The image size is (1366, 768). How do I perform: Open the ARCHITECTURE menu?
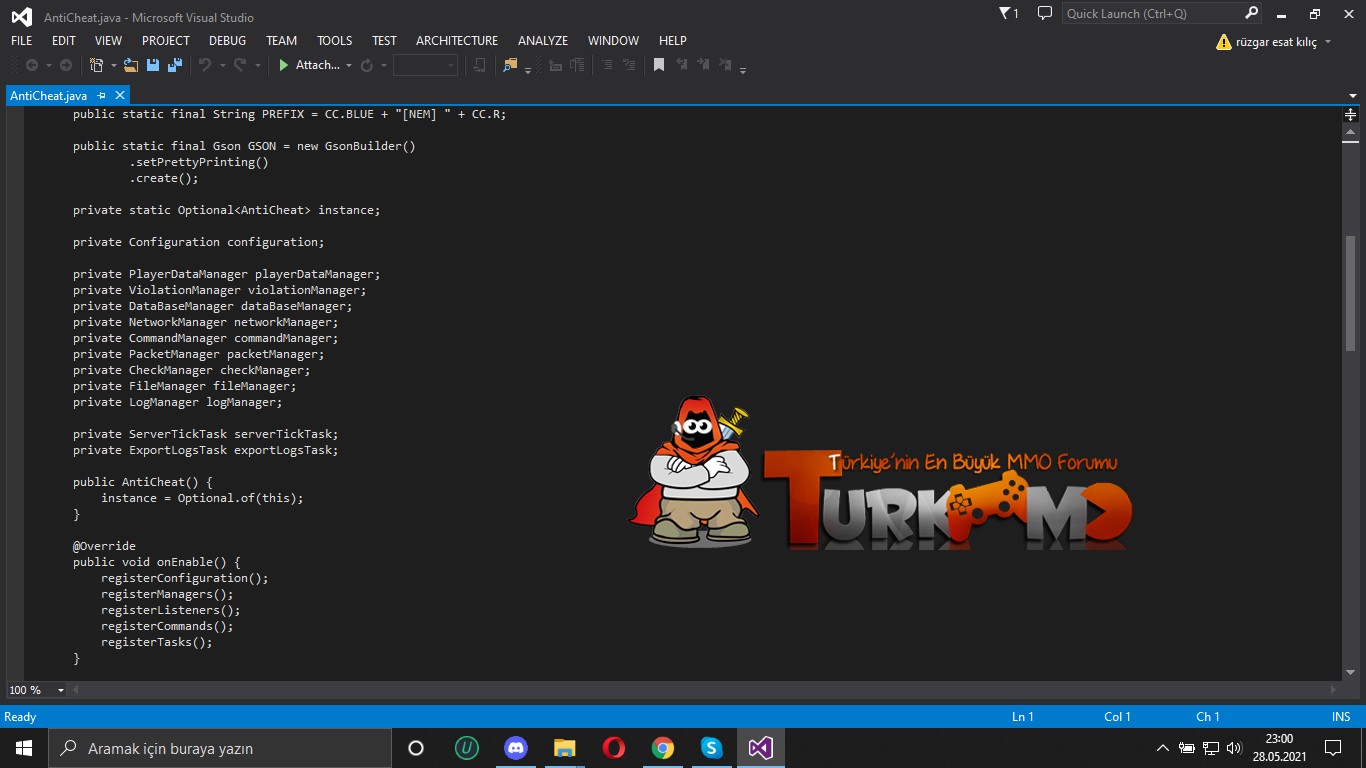pyautogui.click(x=457, y=41)
